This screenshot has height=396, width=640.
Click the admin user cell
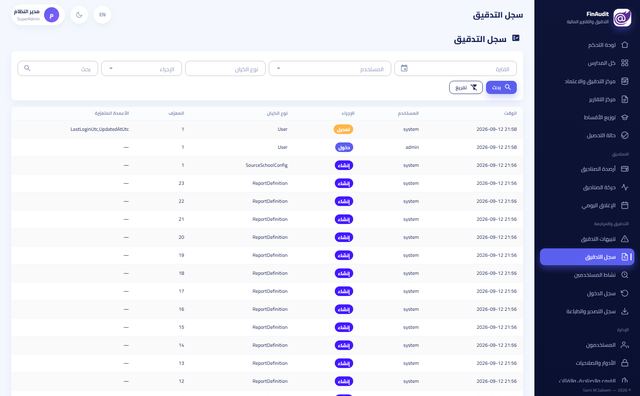(x=412, y=147)
